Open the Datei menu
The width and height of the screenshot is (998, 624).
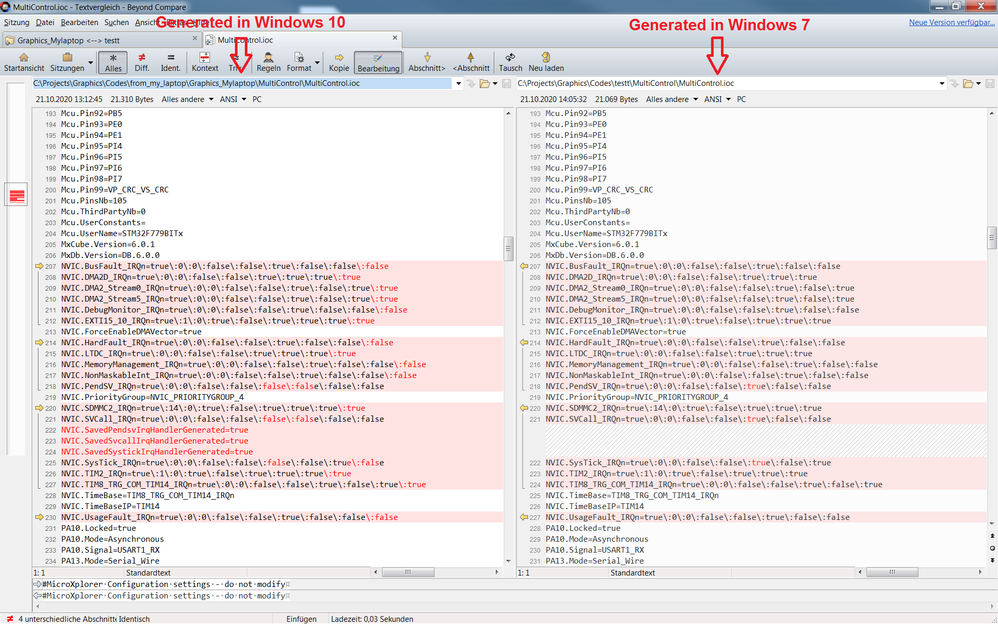click(45, 22)
